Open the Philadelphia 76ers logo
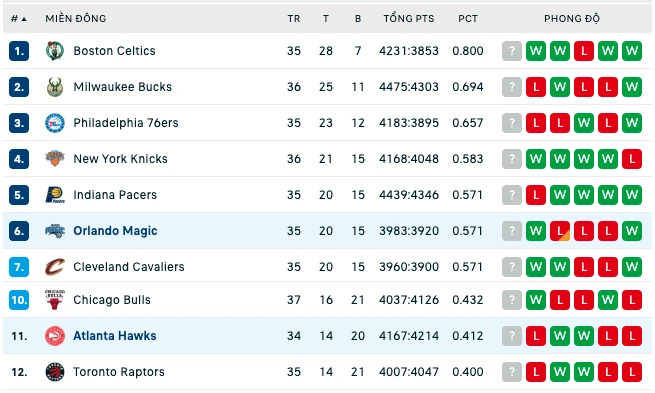This screenshot has width=655, height=393. pyautogui.click(x=55, y=123)
